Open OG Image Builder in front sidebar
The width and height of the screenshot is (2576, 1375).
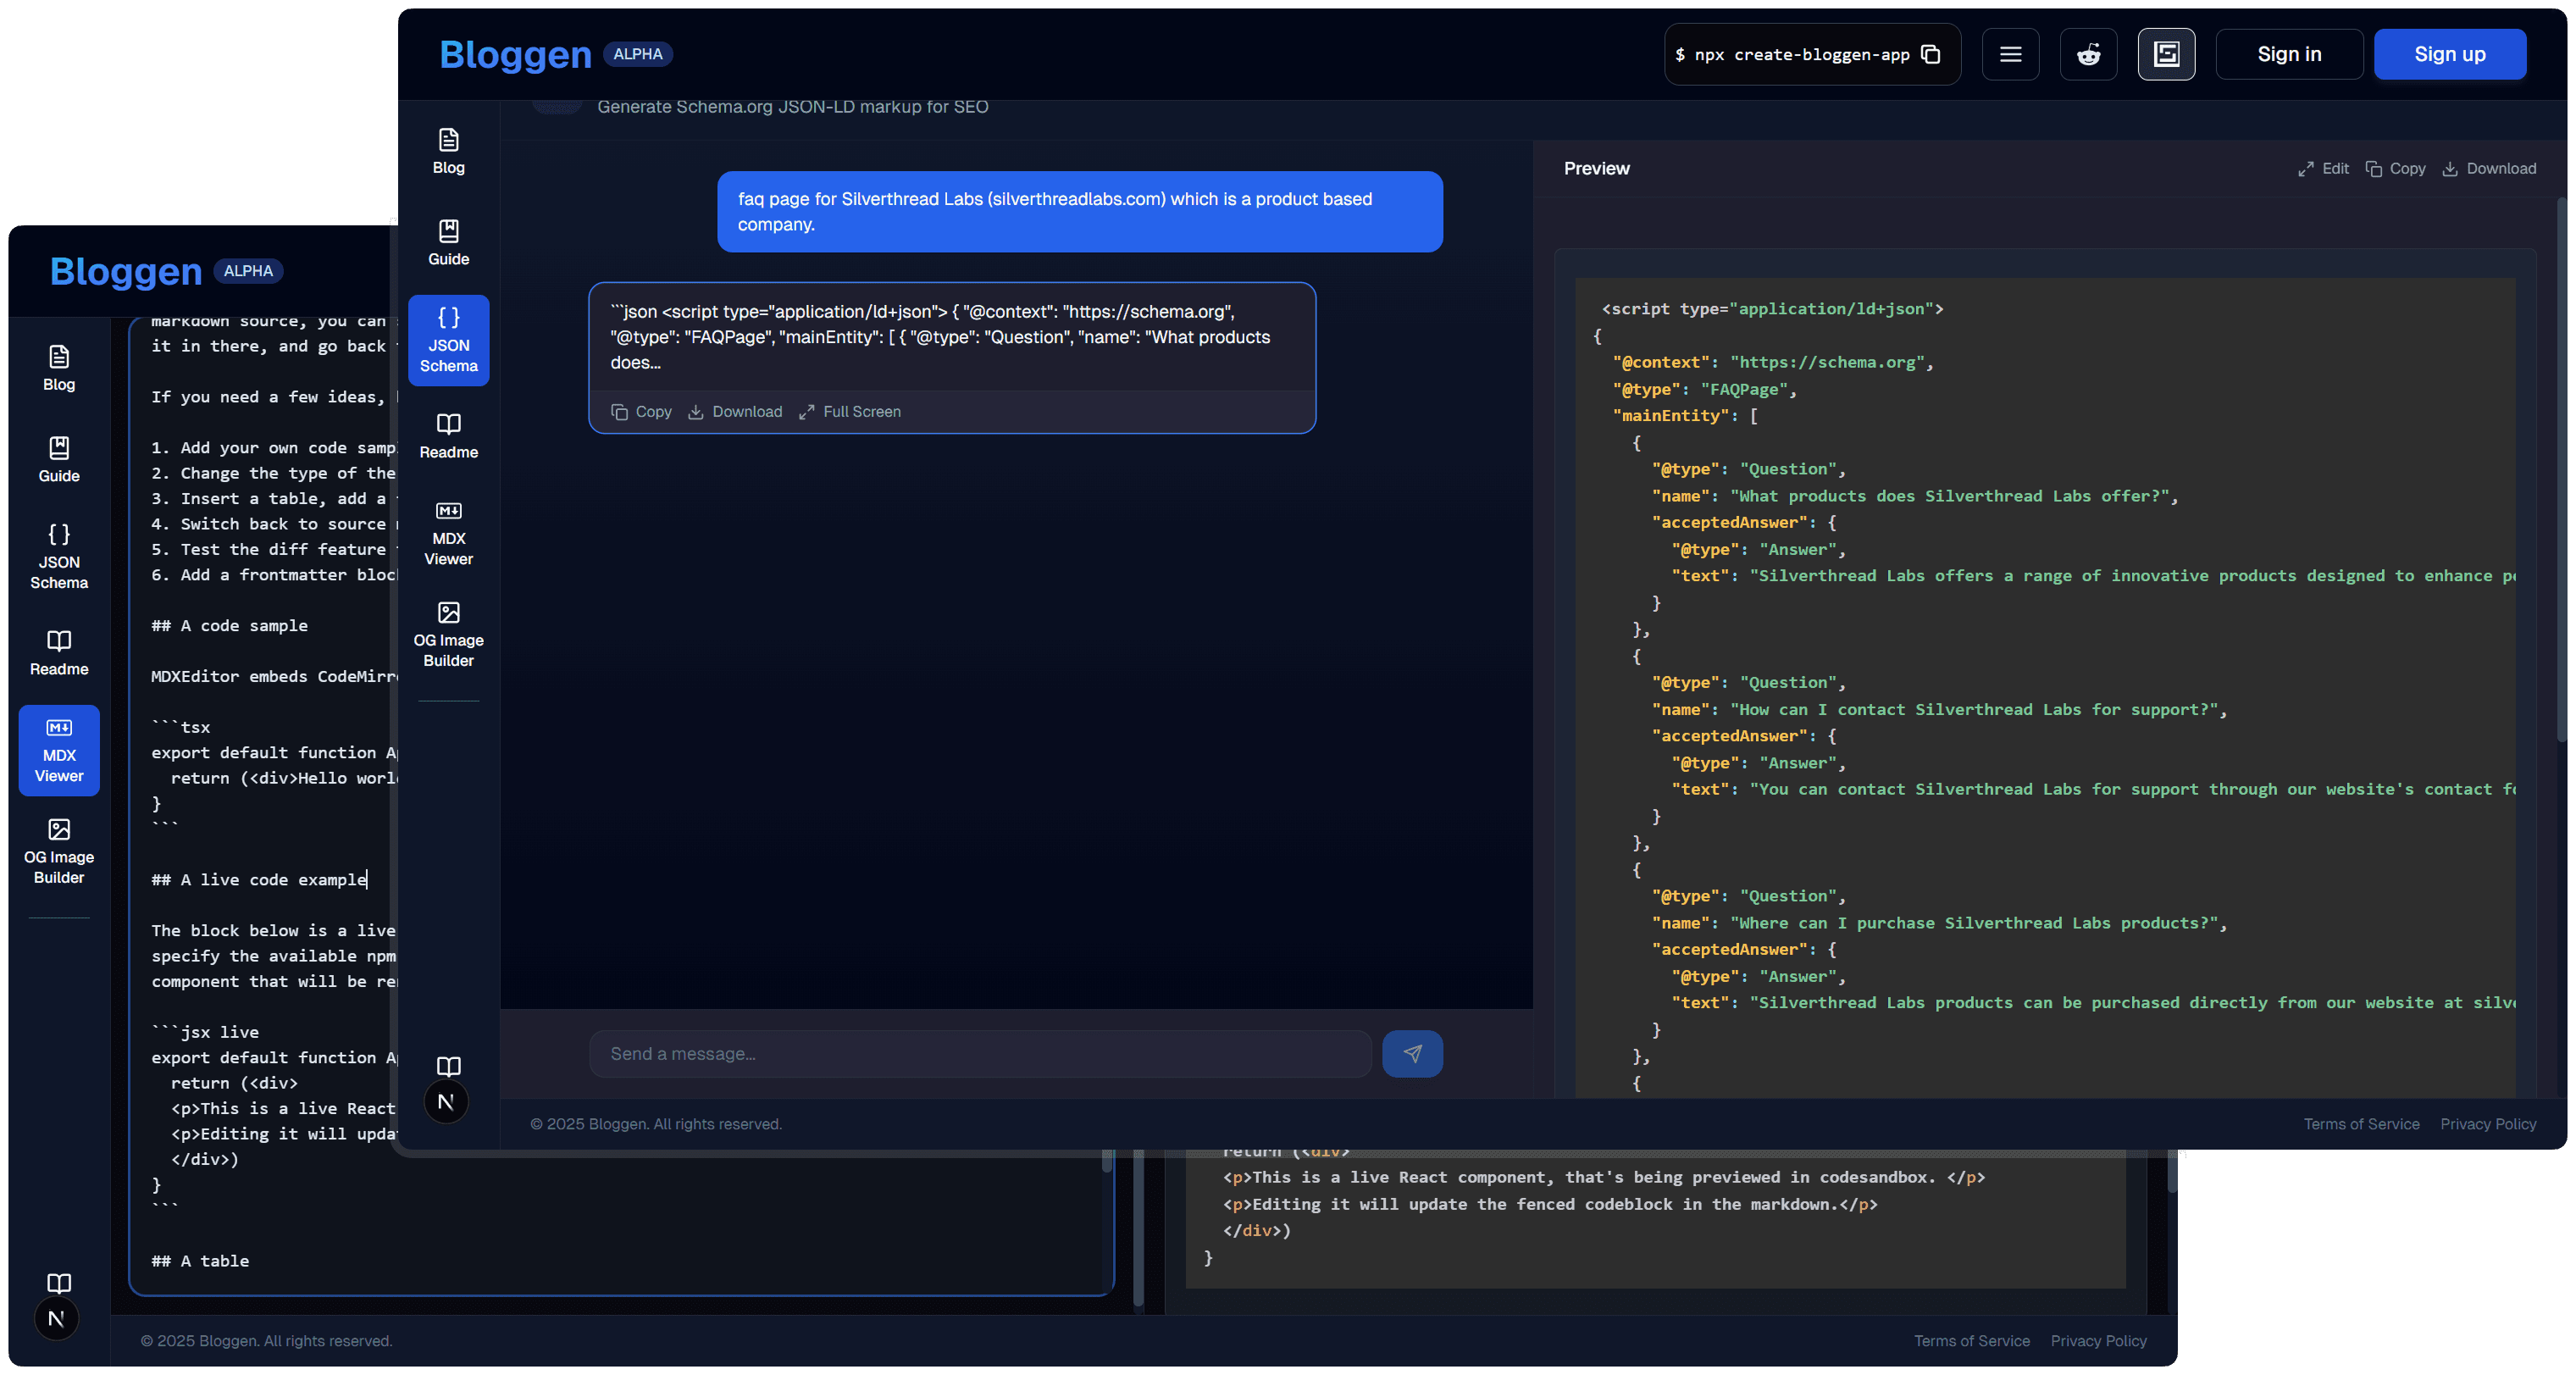(448, 635)
